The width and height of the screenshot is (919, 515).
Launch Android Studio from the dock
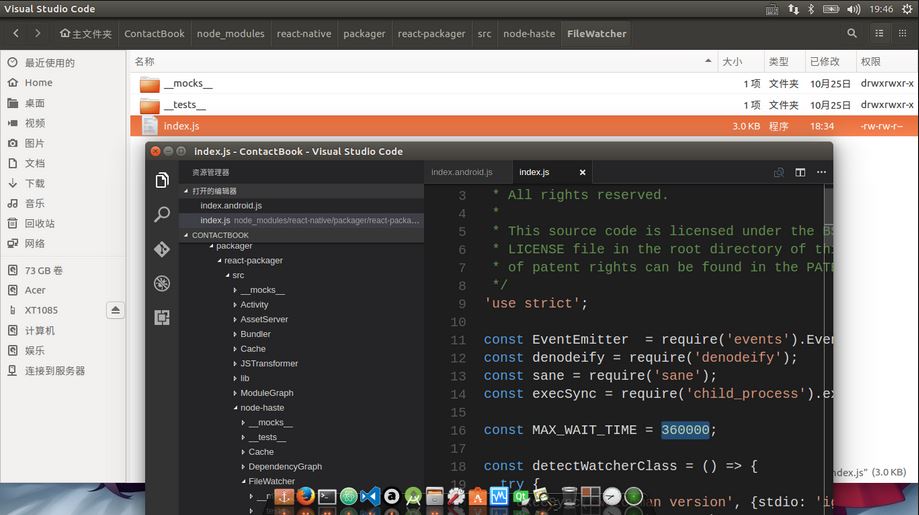click(x=413, y=497)
